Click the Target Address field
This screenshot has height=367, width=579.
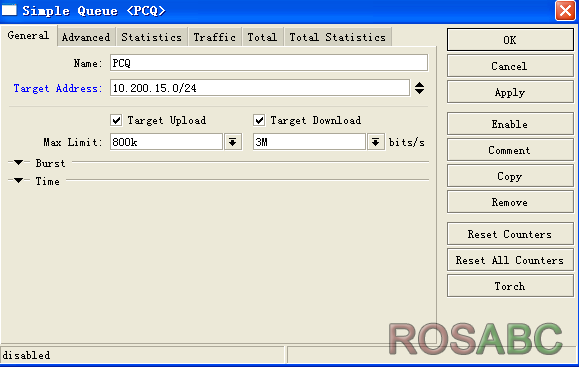(260, 88)
